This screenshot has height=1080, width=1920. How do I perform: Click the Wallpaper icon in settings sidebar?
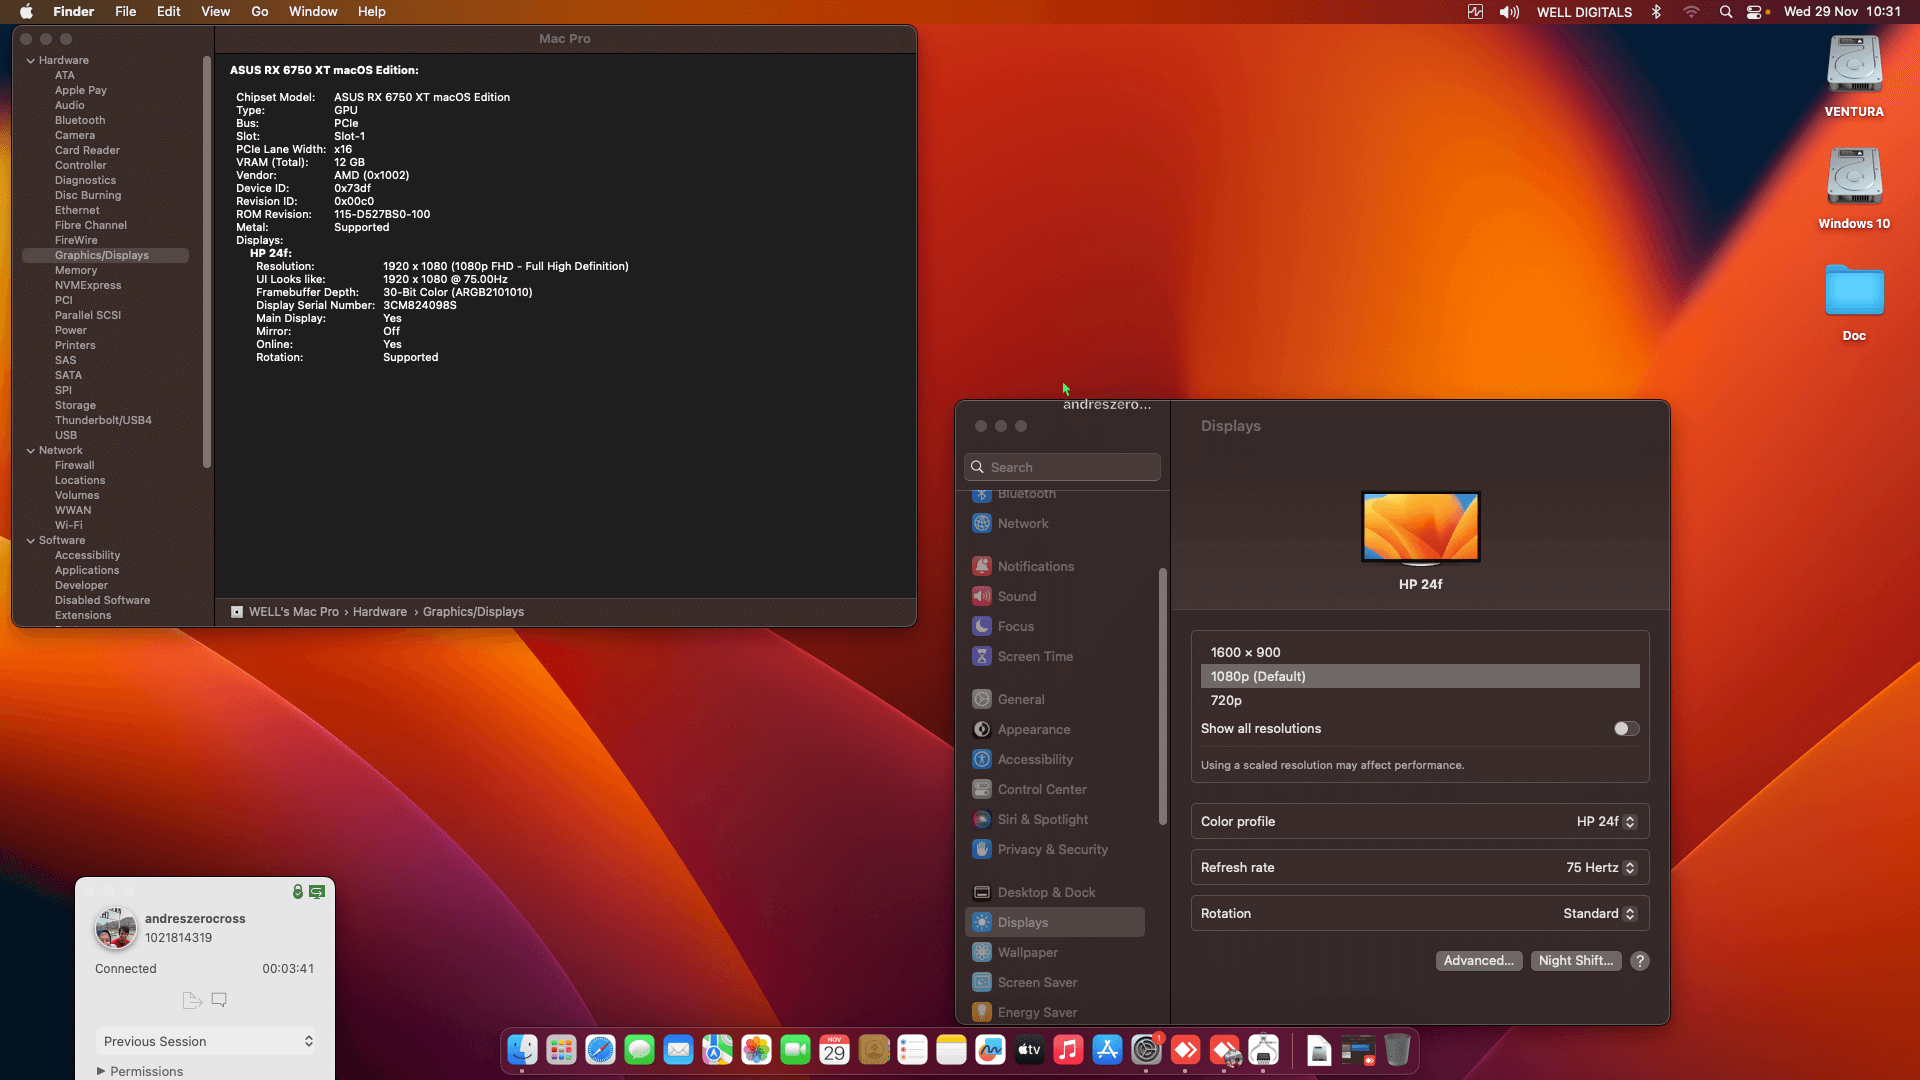[982, 952]
